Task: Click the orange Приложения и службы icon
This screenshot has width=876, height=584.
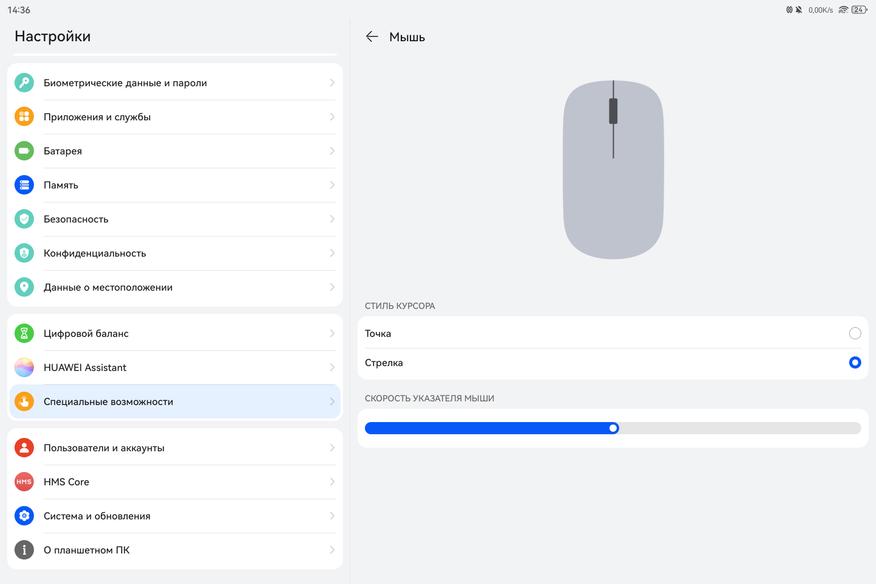Action: 24,117
